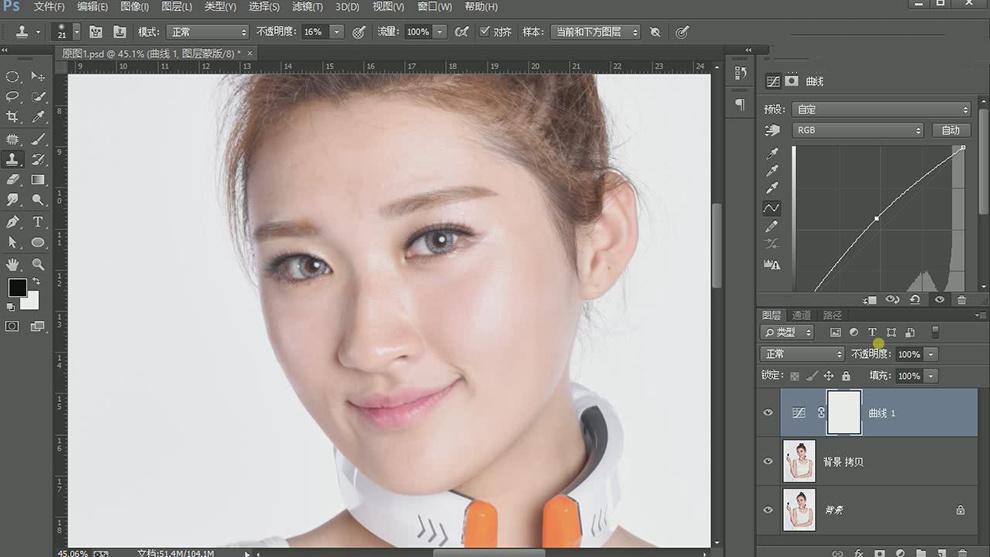This screenshot has width=990, height=557.
Task: Click the foreground color swatch
Action: click(17, 288)
